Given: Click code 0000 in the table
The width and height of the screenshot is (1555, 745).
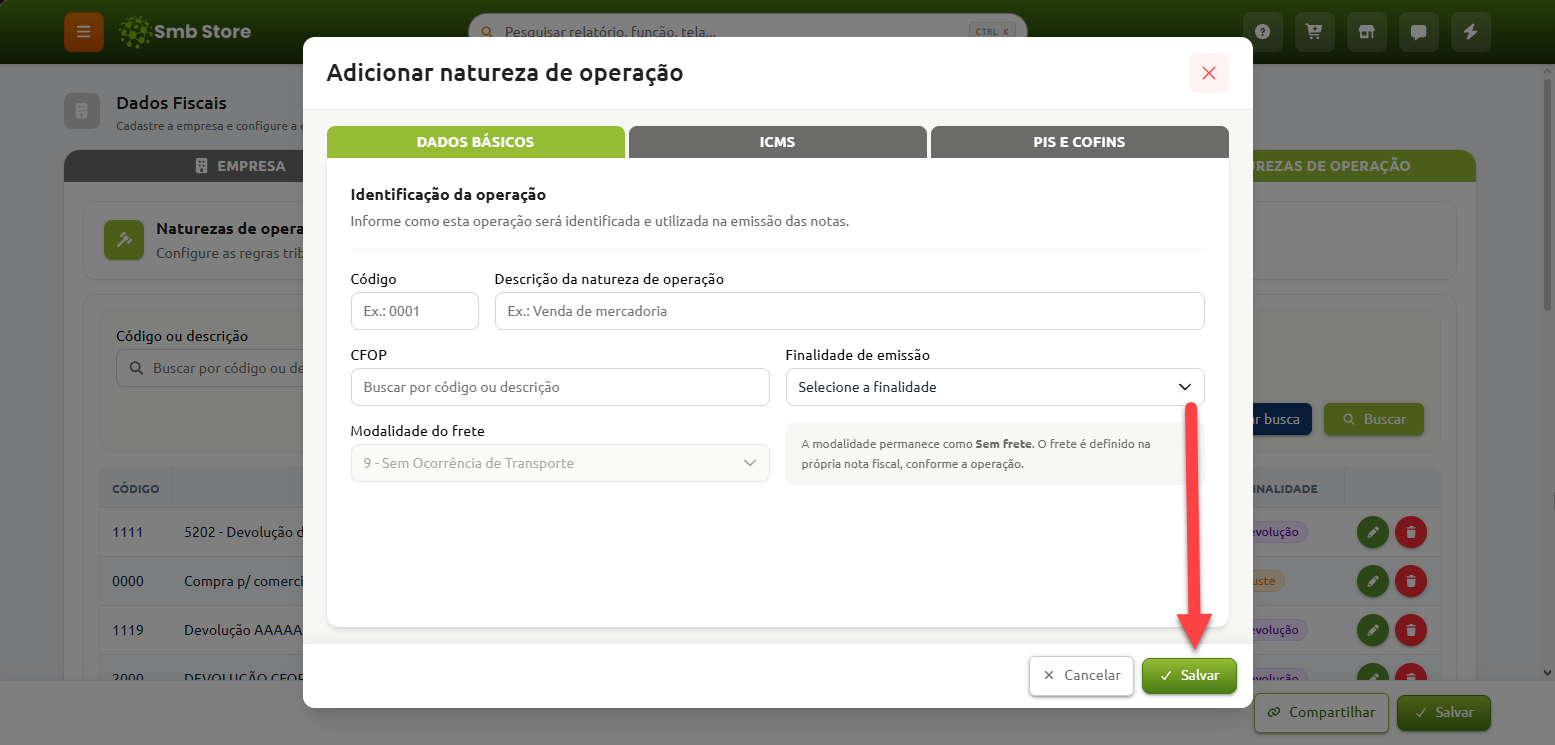Looking at the screenshot, I should coord(128,581).
